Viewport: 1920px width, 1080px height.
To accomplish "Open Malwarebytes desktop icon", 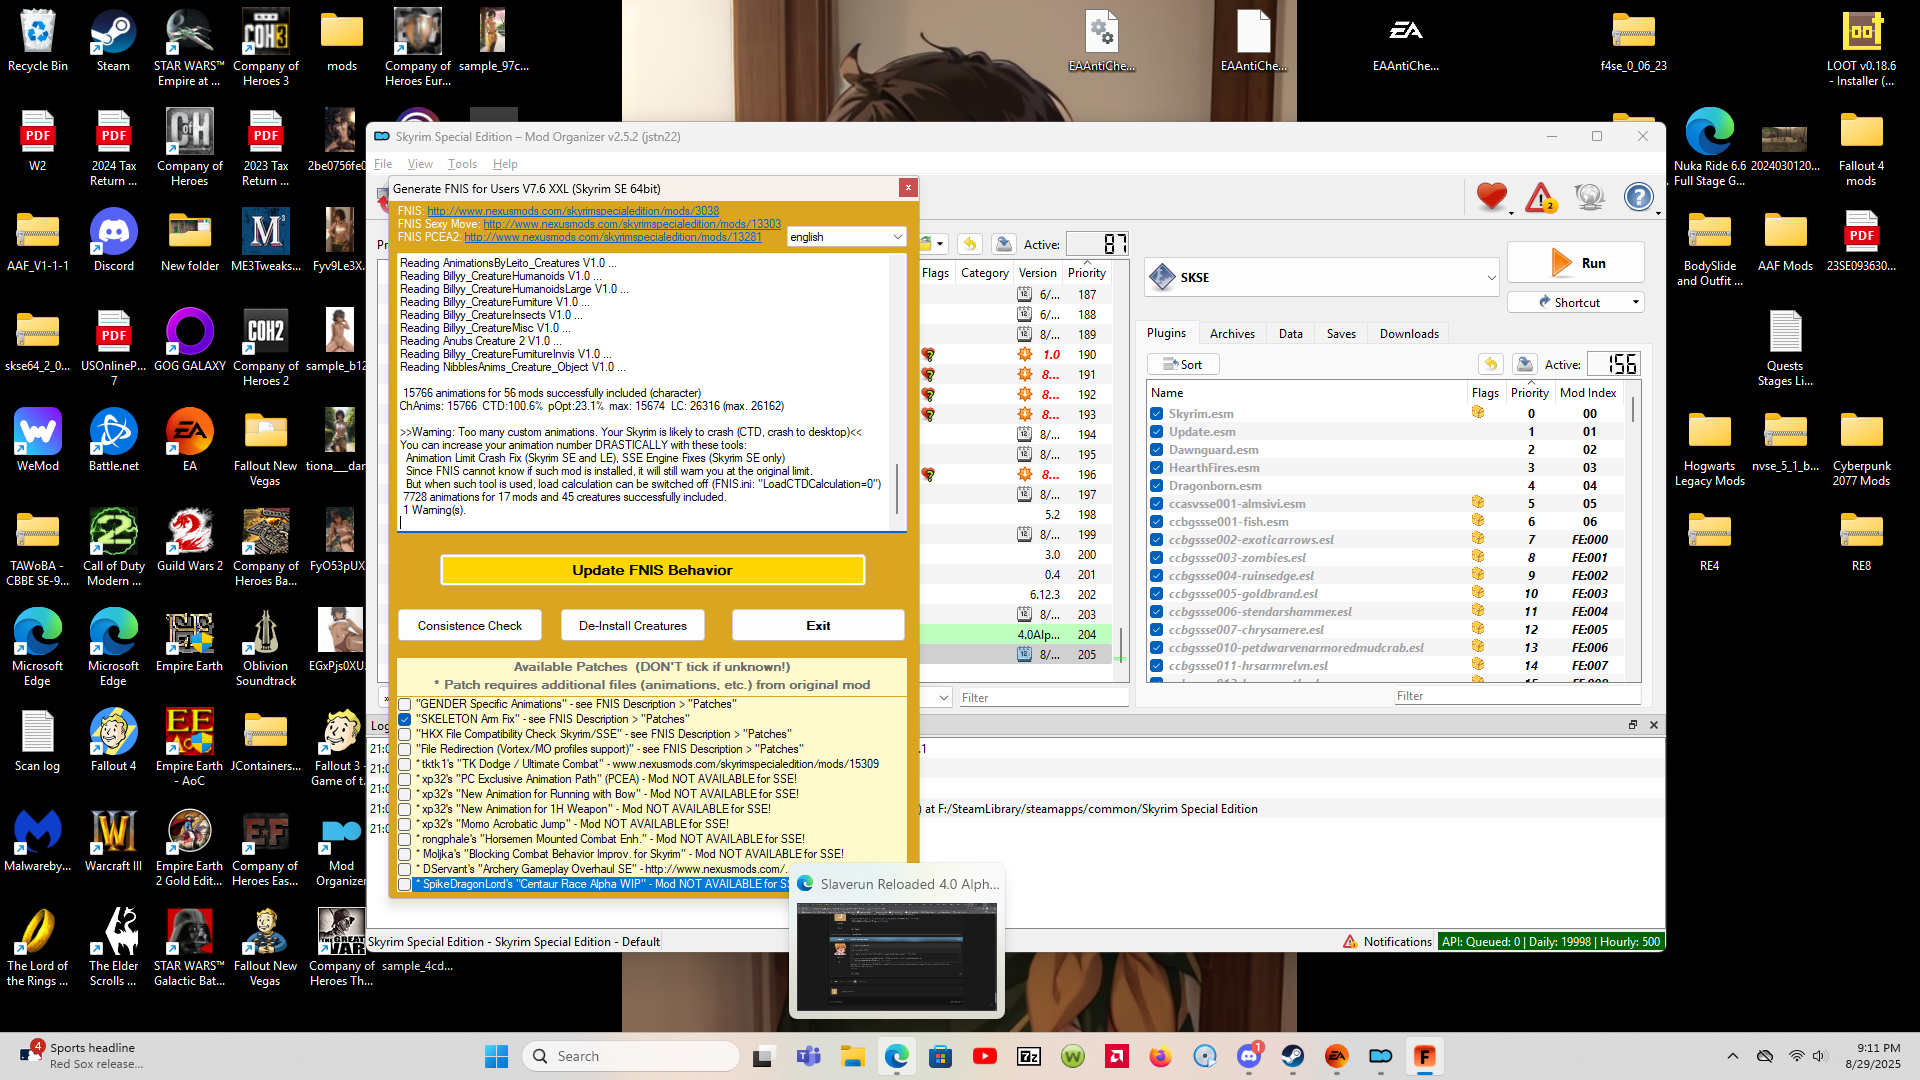I will [x=37, y=841].
